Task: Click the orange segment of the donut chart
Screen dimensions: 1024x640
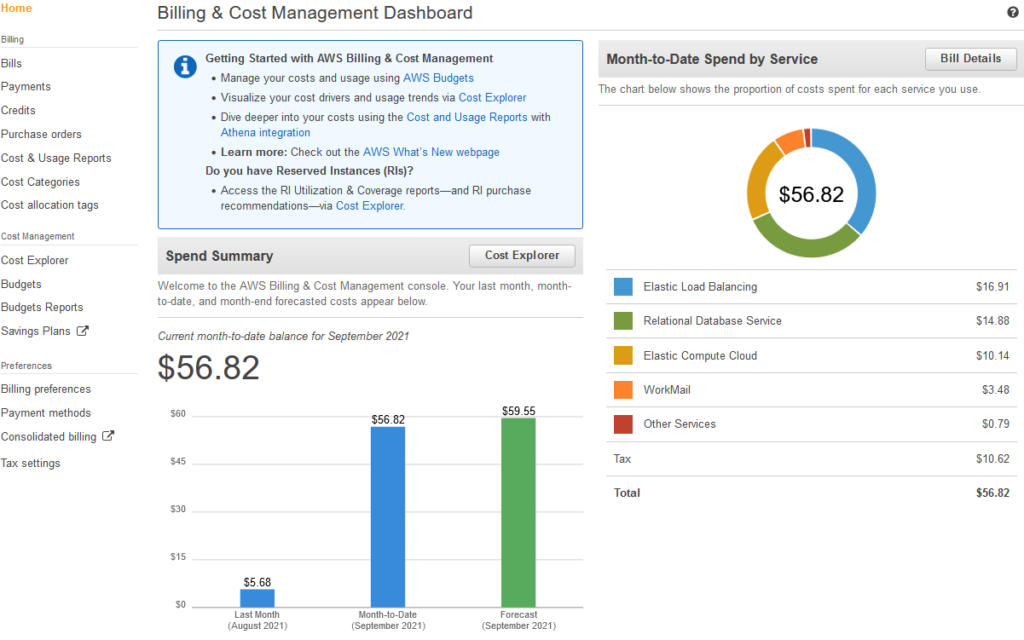Action: 790,141
